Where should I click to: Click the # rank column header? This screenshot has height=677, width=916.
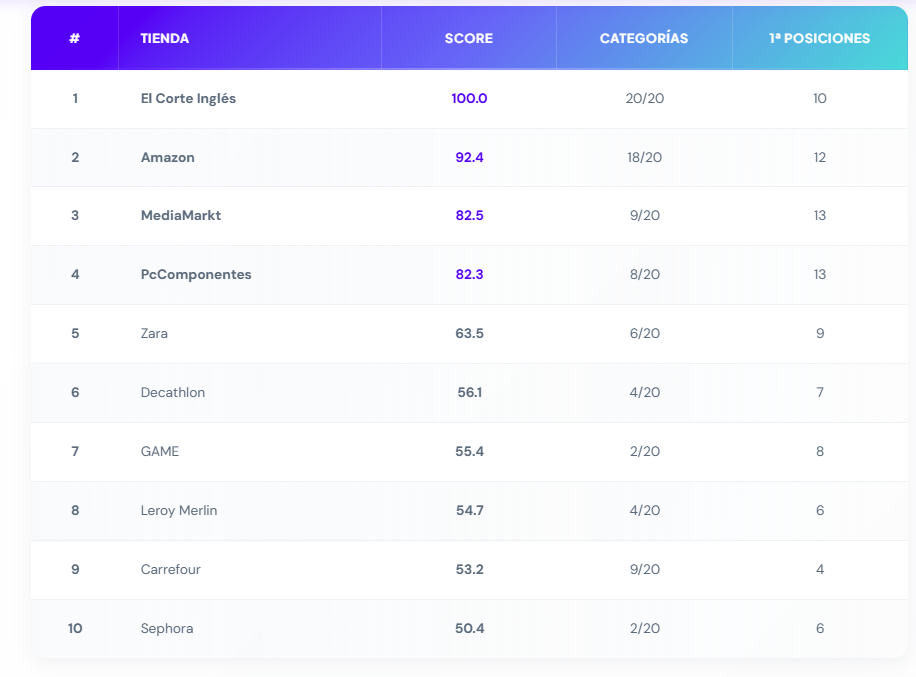(x=75, y=39)
